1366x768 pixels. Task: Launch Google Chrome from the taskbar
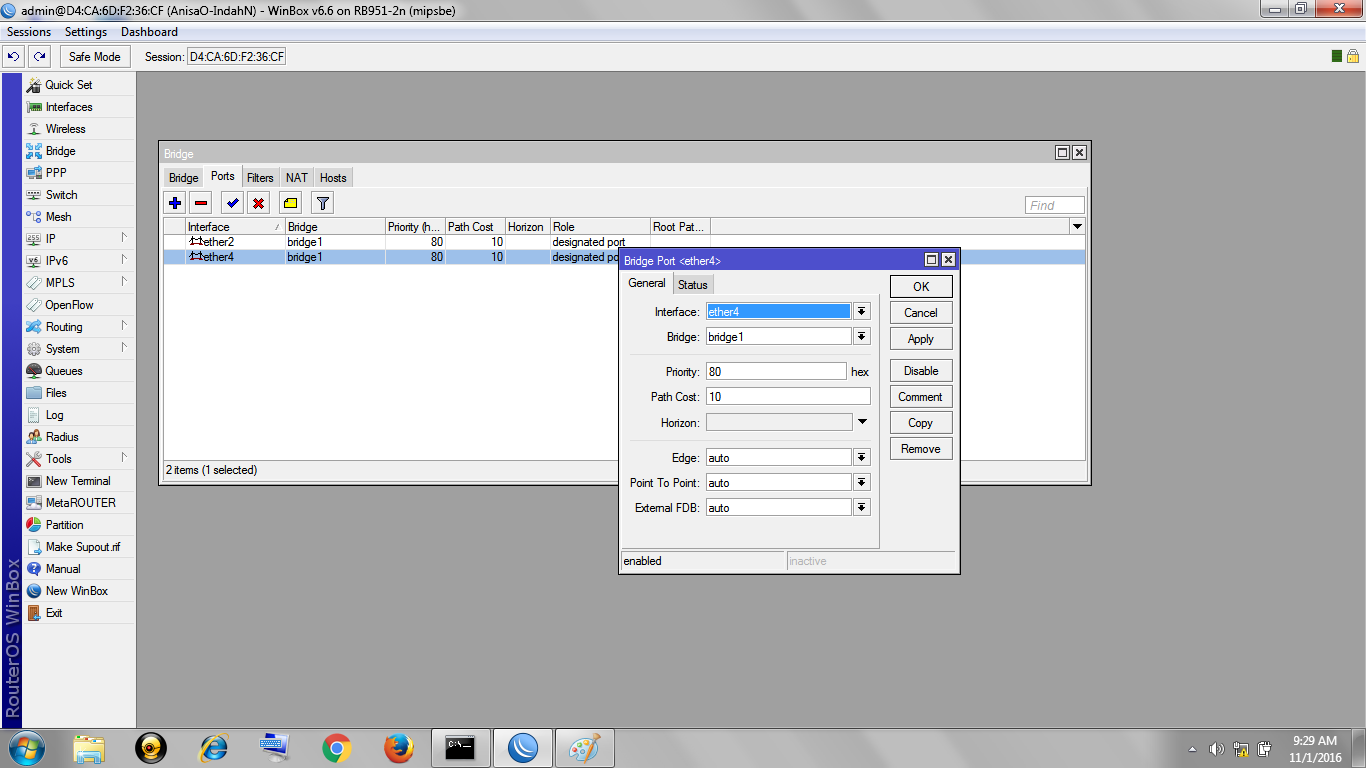click(335, 747)
